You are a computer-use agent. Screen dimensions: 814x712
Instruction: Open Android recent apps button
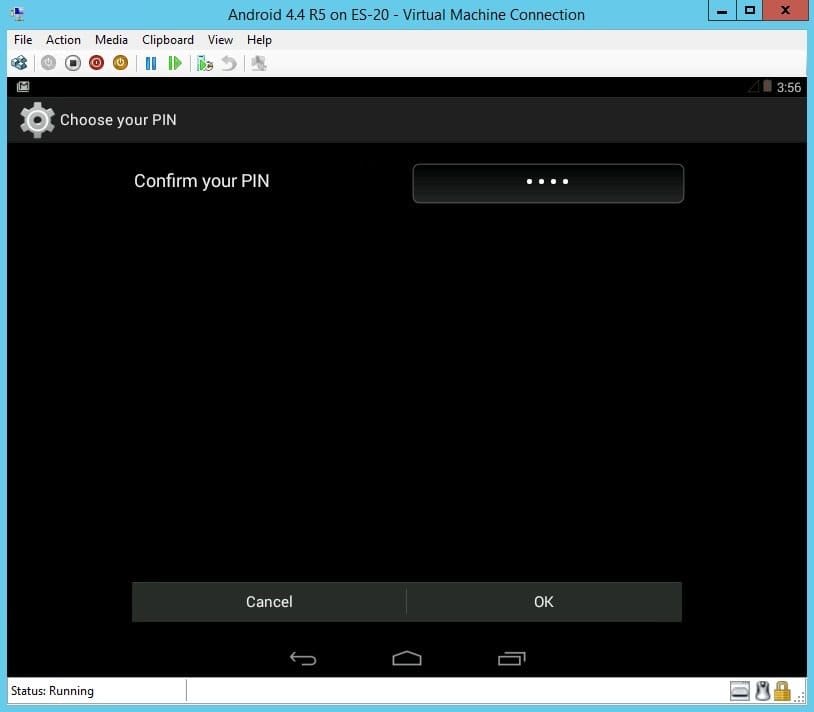tap(512, 658)
